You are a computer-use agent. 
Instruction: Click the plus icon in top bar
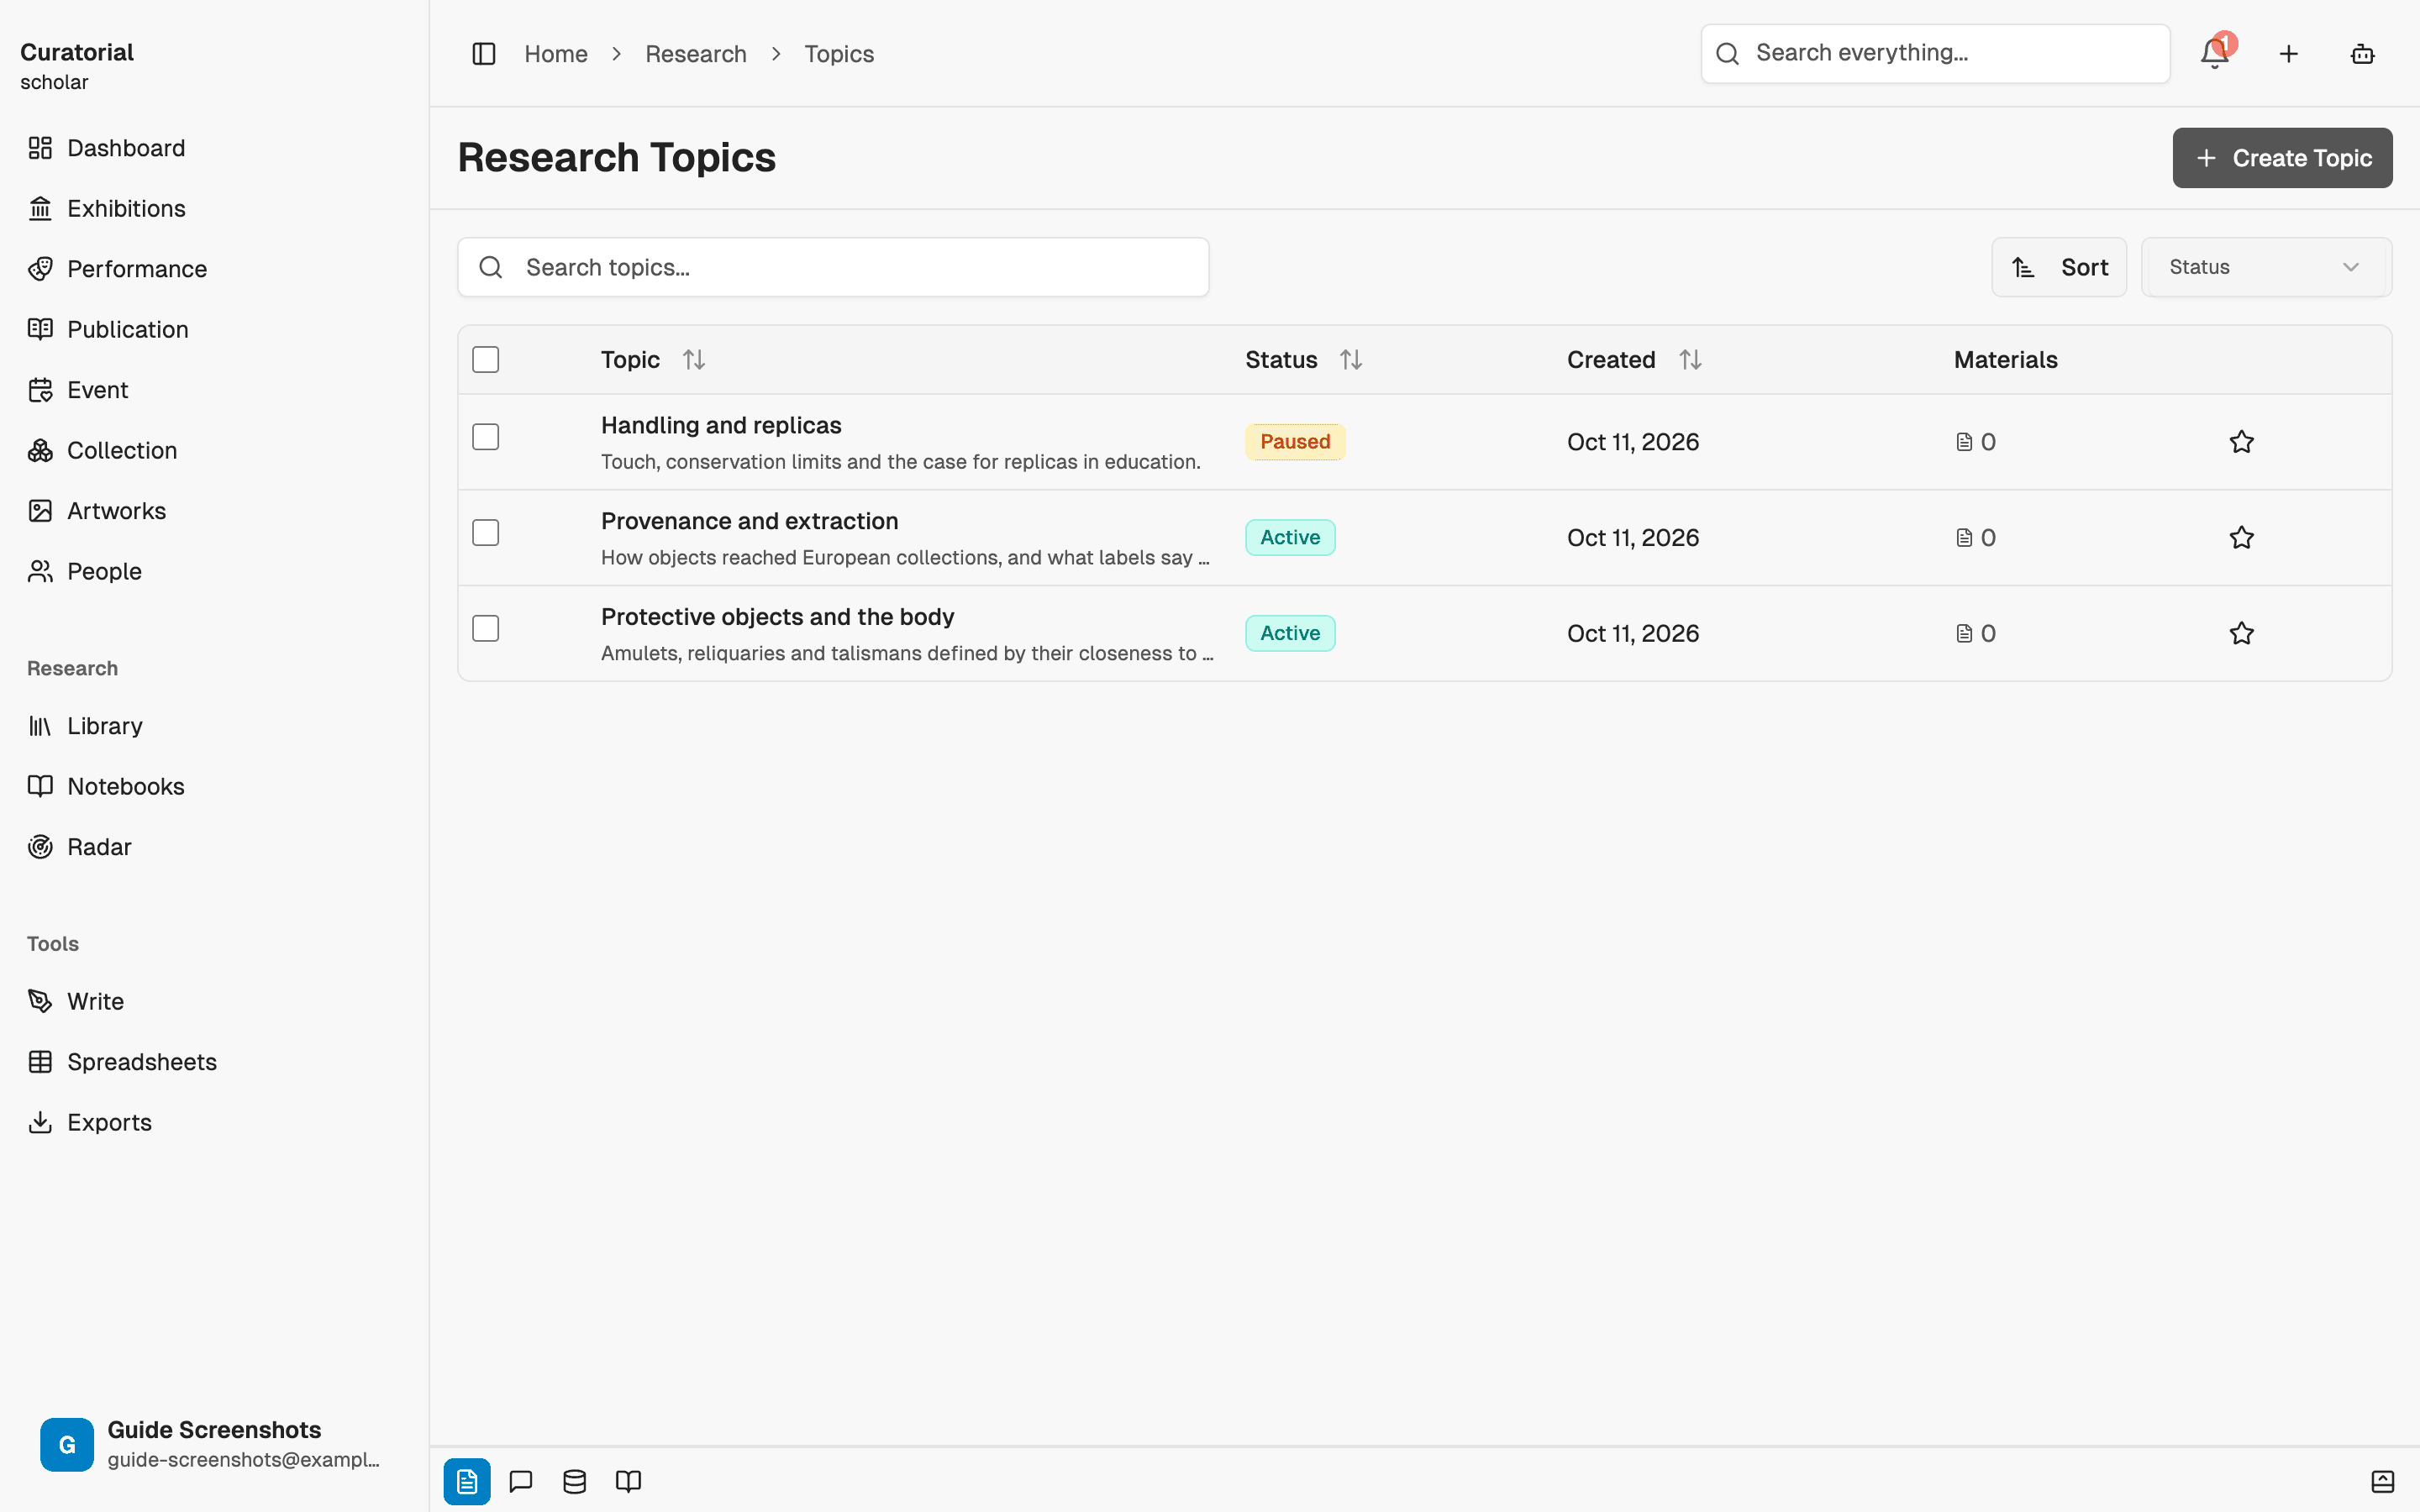(x=2288, y=54)
